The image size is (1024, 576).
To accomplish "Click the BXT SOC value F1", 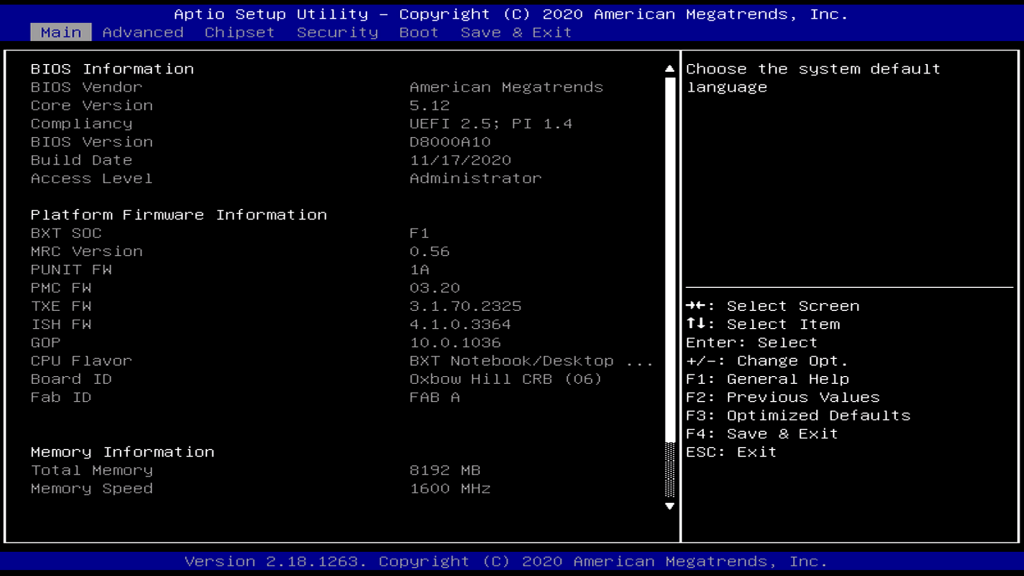I will pyautogui.click(x=419, y=233).
